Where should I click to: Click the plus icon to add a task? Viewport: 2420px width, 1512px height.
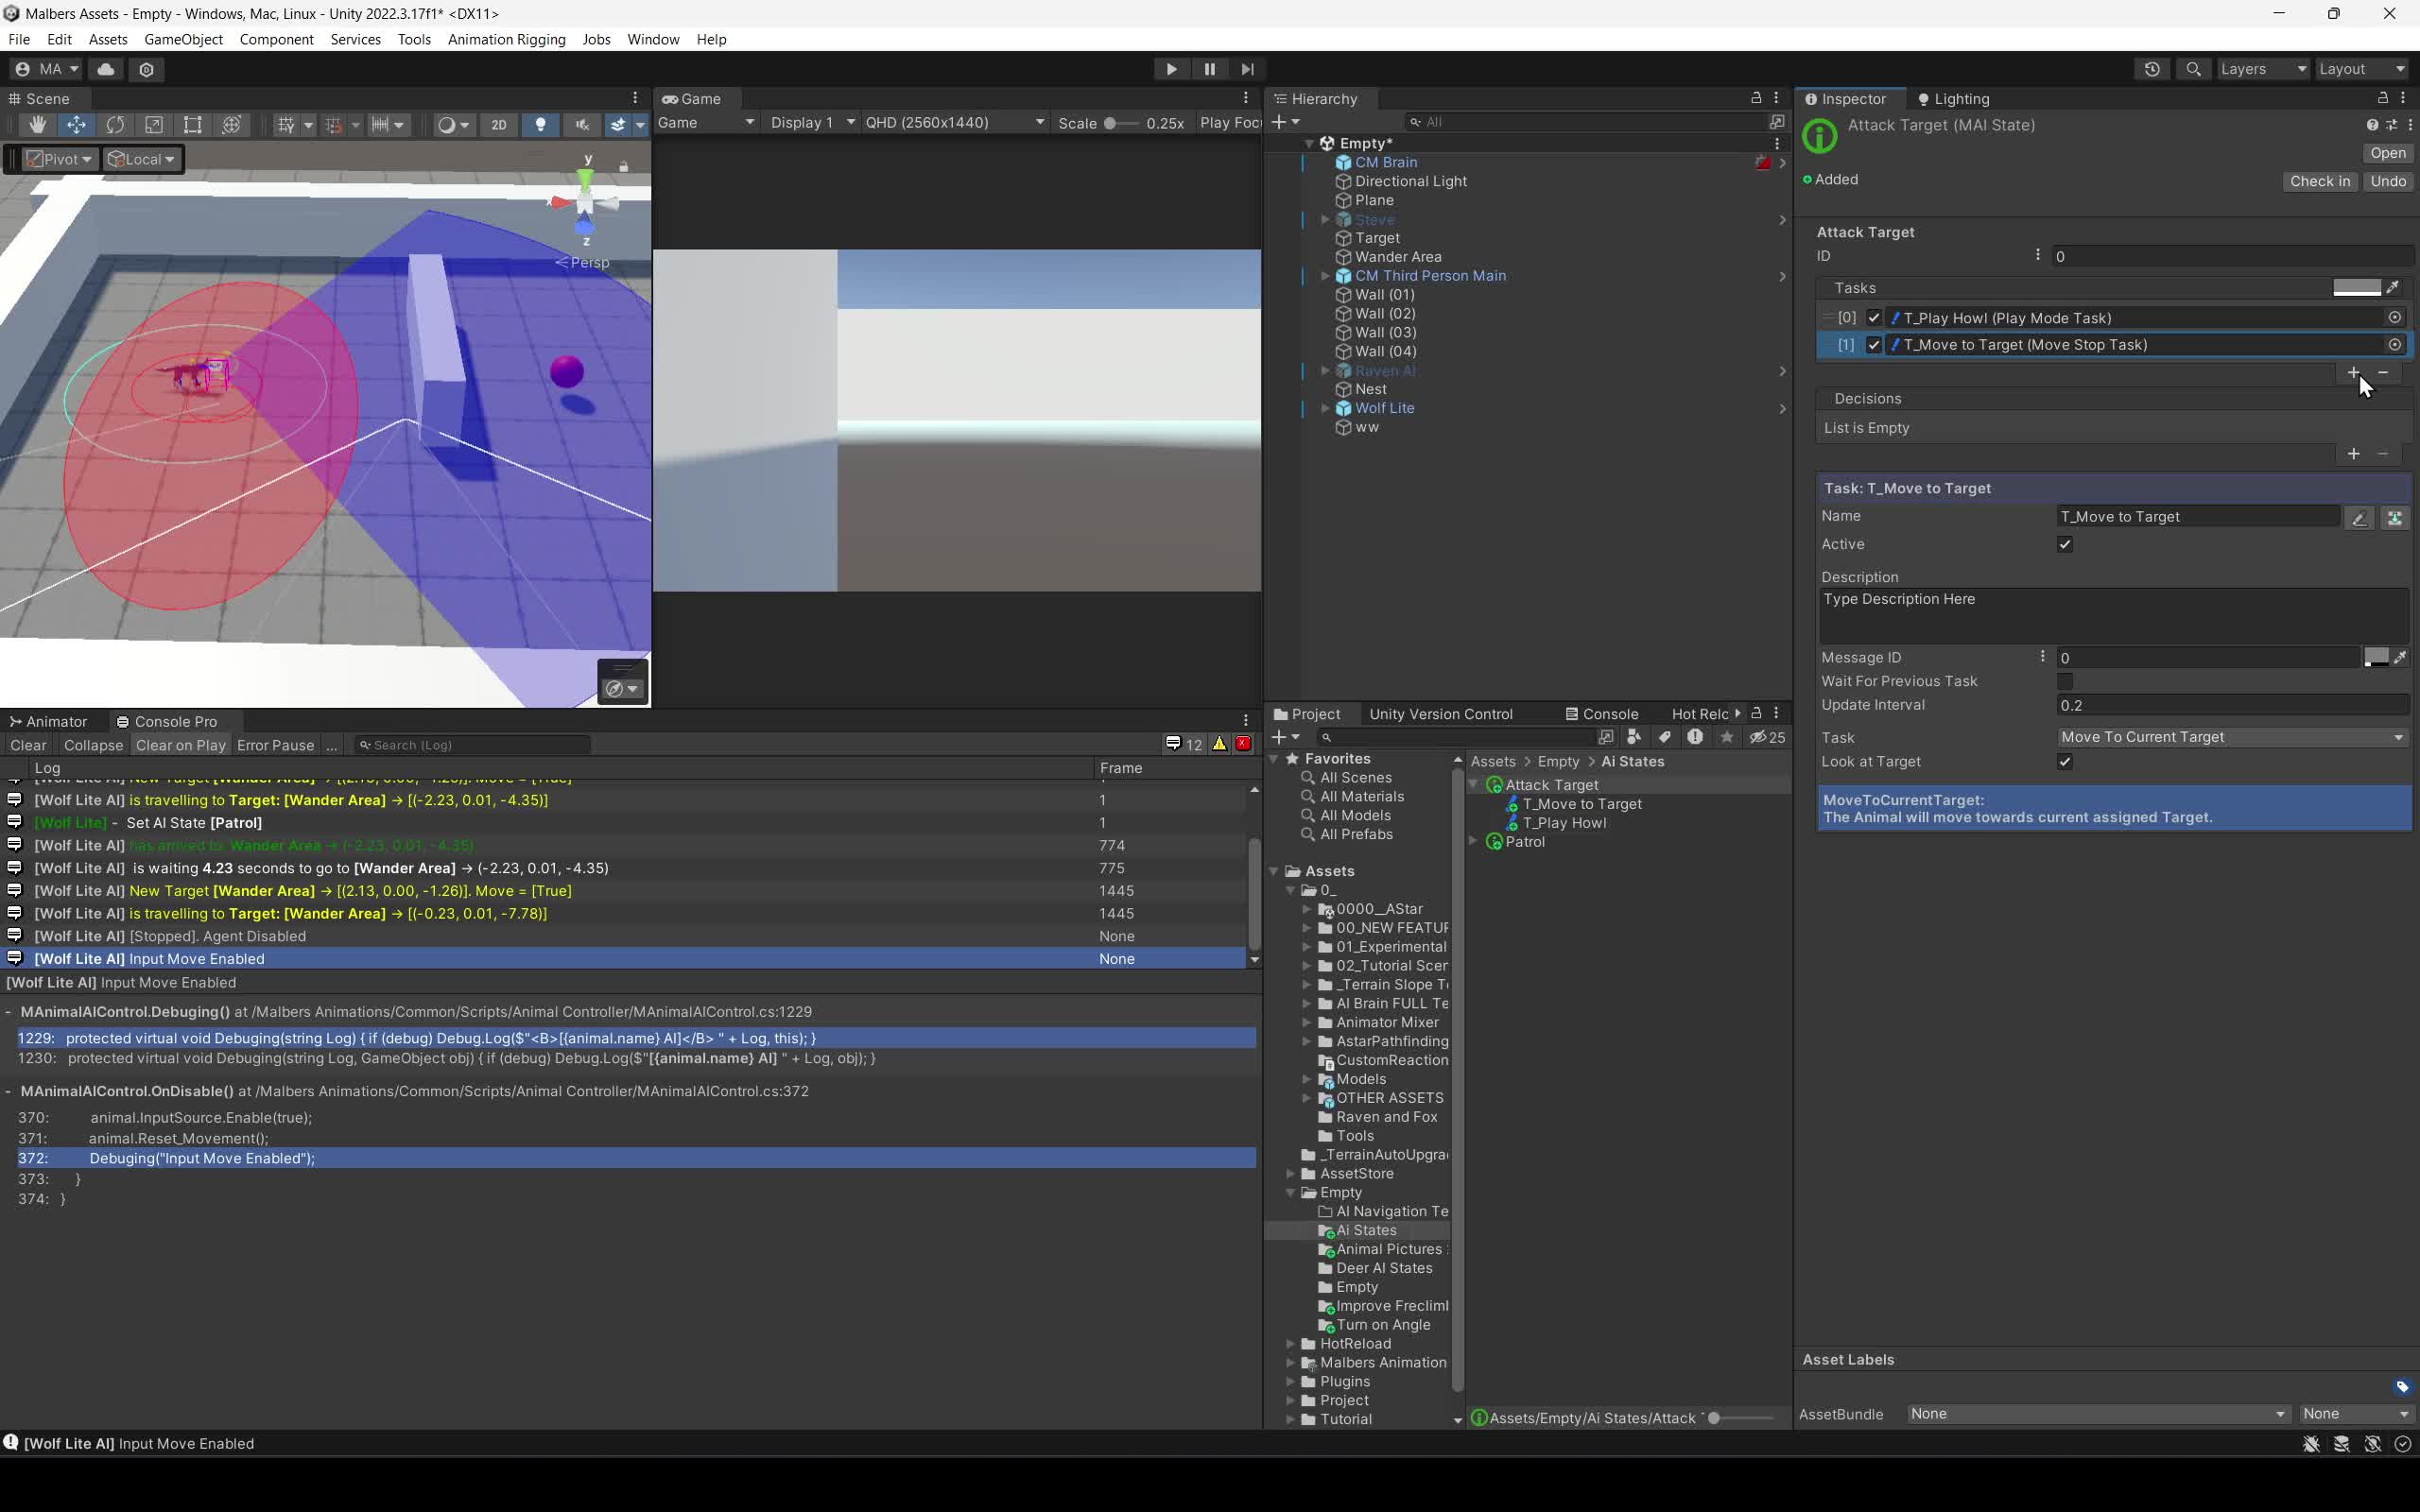(x=2353, y=372)
